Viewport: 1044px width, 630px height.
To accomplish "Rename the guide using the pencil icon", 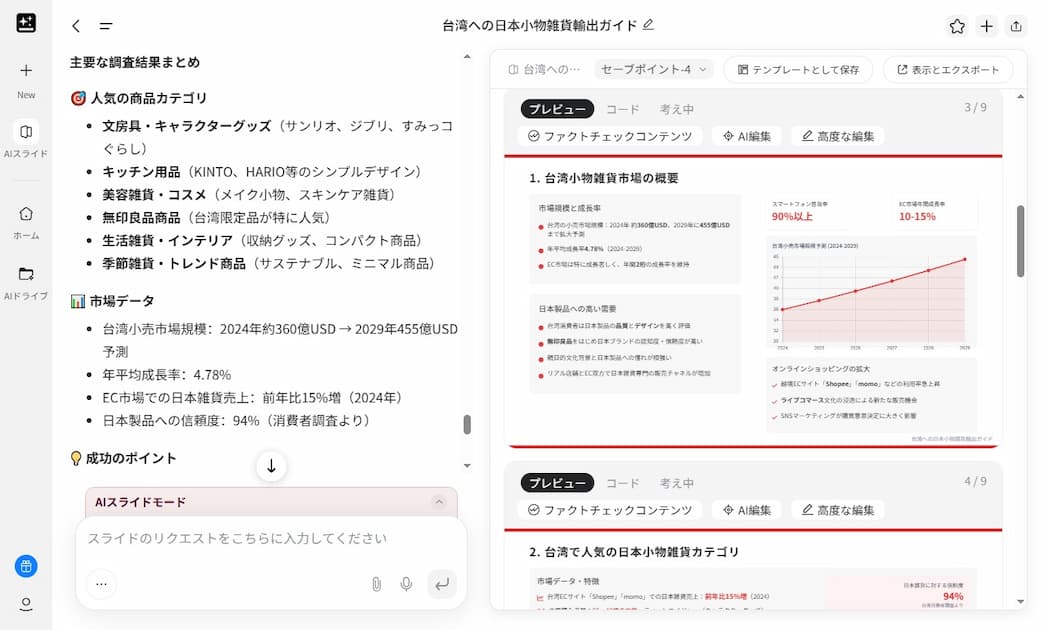I will point(648,27).
